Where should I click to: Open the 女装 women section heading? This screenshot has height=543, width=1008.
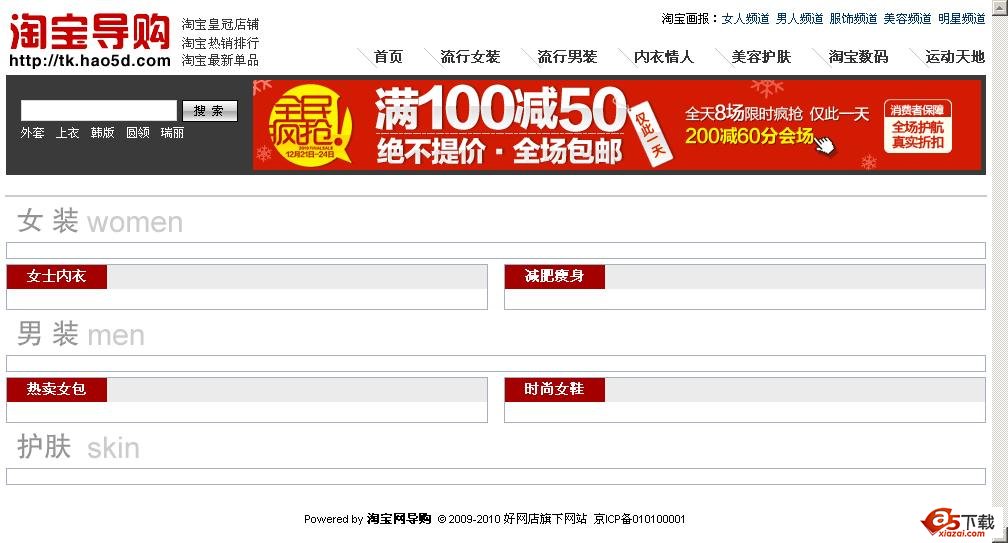(100, 221)
